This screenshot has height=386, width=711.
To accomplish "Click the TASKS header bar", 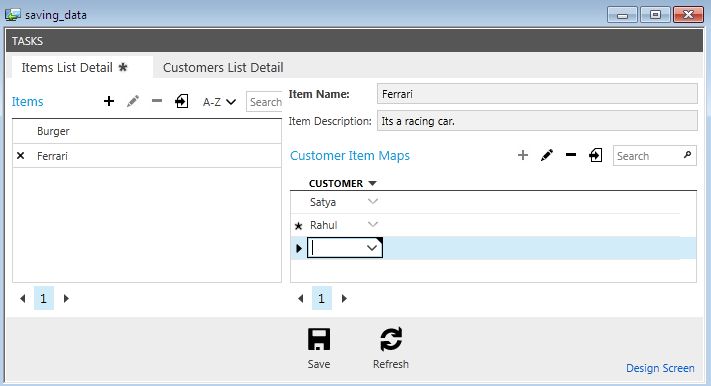I will point(355,41).
